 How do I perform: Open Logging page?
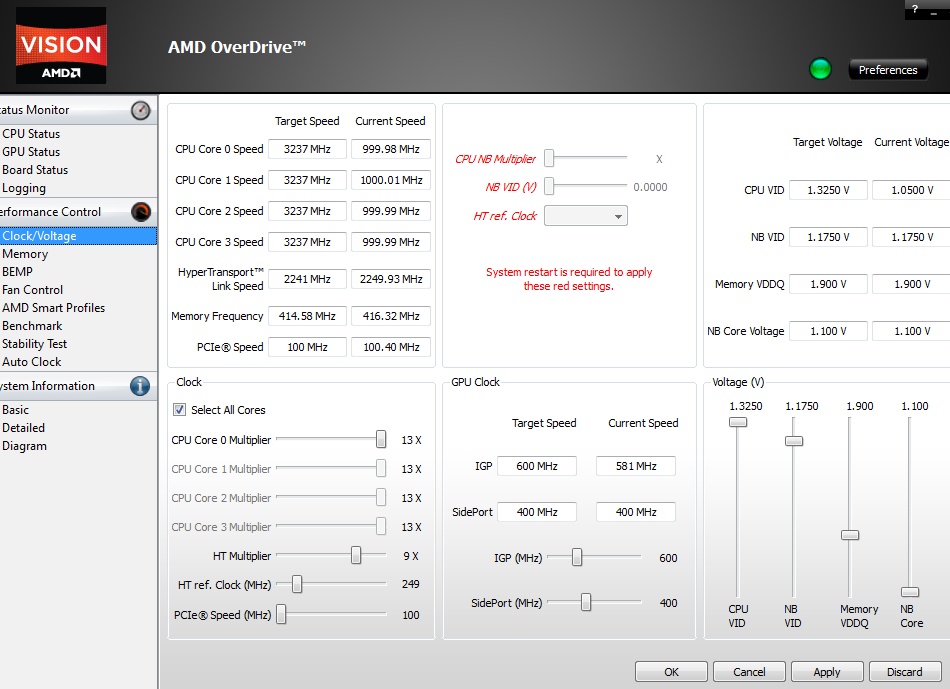click(24, 188)
